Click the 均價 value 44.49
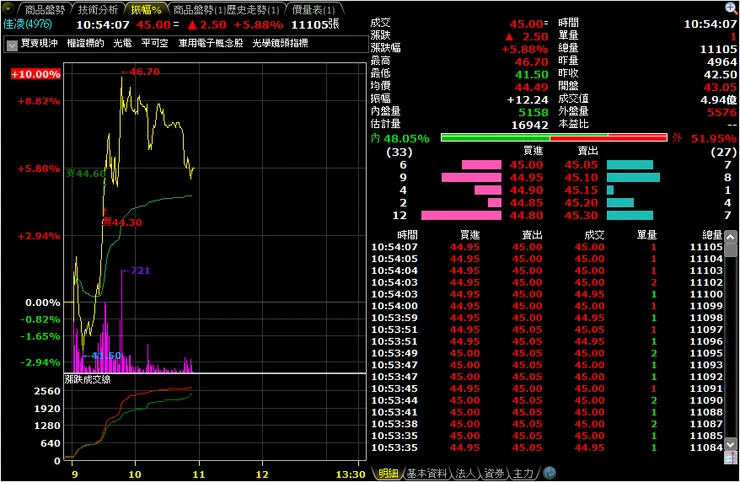This screenshot has width=740, height=482. click(x=531, y=87)
